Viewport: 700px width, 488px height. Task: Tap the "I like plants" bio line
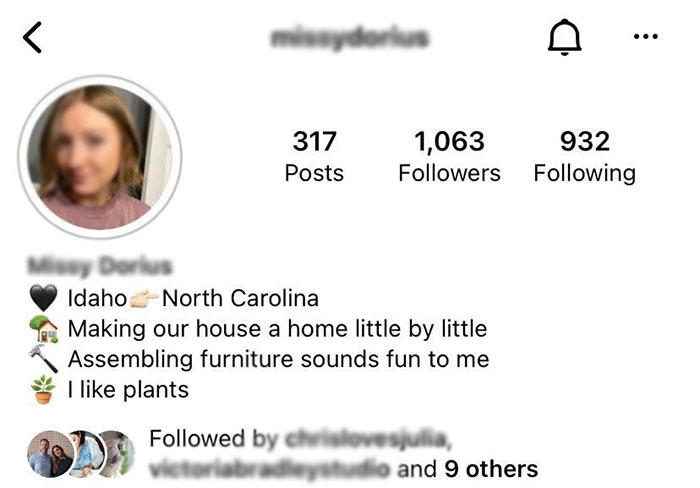129,389
